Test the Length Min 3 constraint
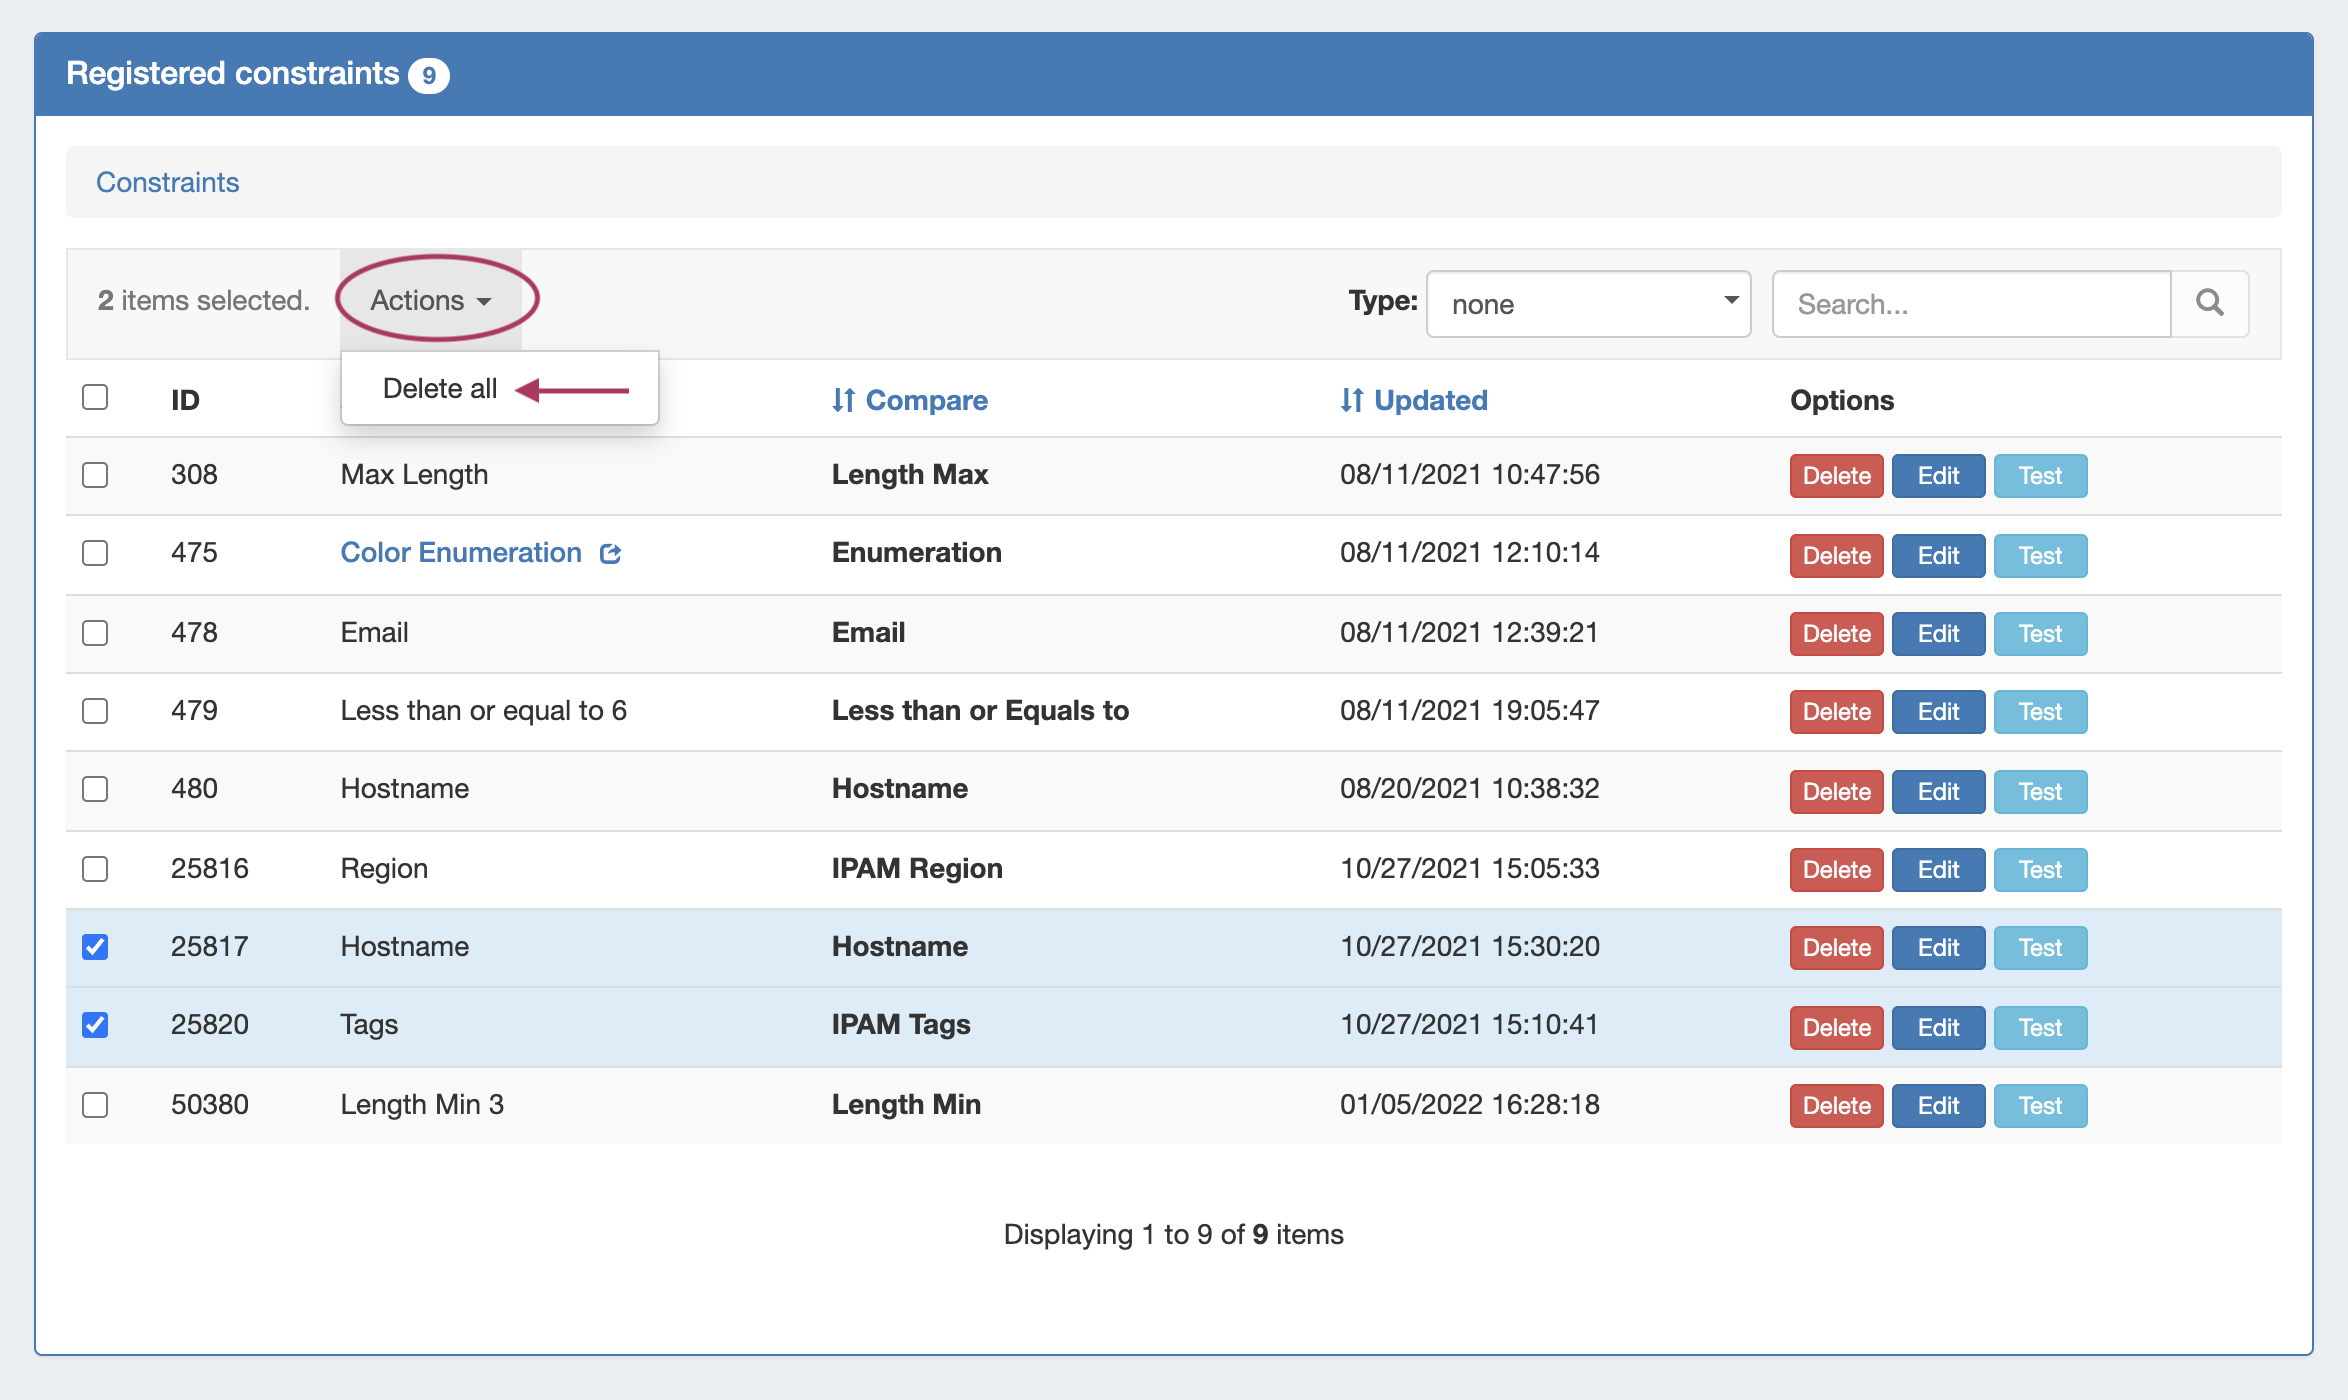2348x1400 pixels. point(2040,1105)
